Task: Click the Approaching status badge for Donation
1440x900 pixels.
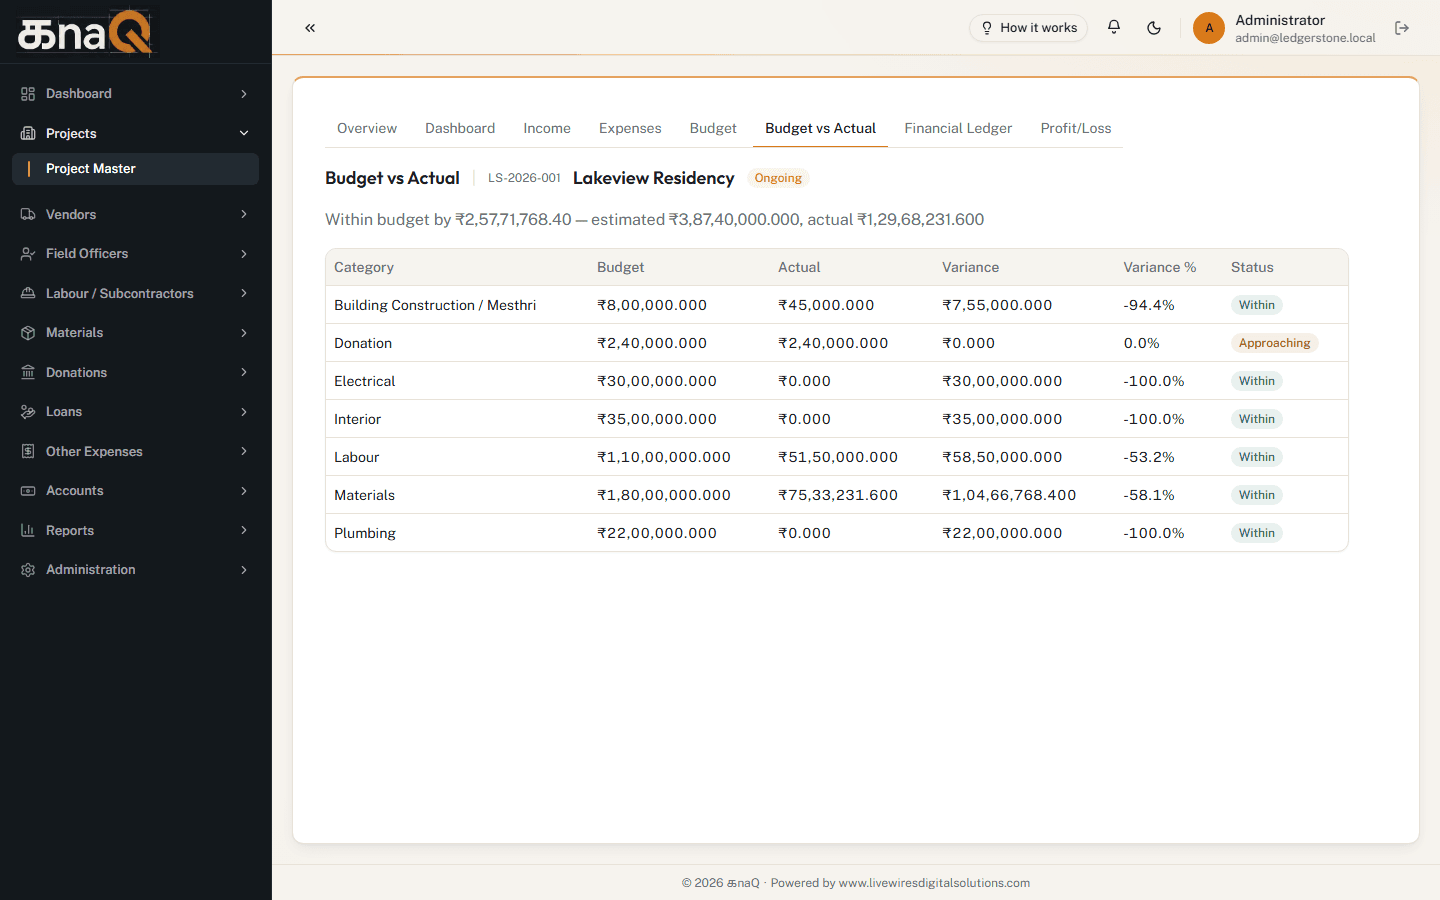Action: tap(1274, 343)
